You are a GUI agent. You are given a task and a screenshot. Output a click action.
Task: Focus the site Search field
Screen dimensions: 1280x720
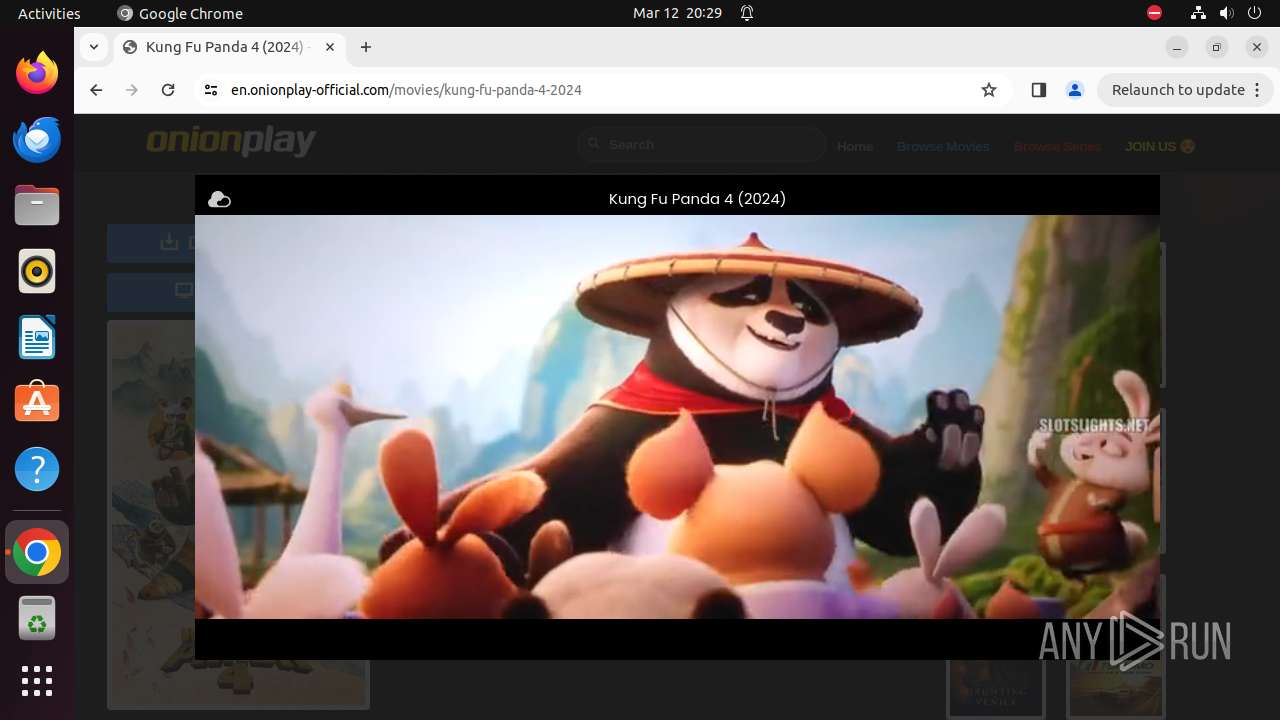[701, 145]
